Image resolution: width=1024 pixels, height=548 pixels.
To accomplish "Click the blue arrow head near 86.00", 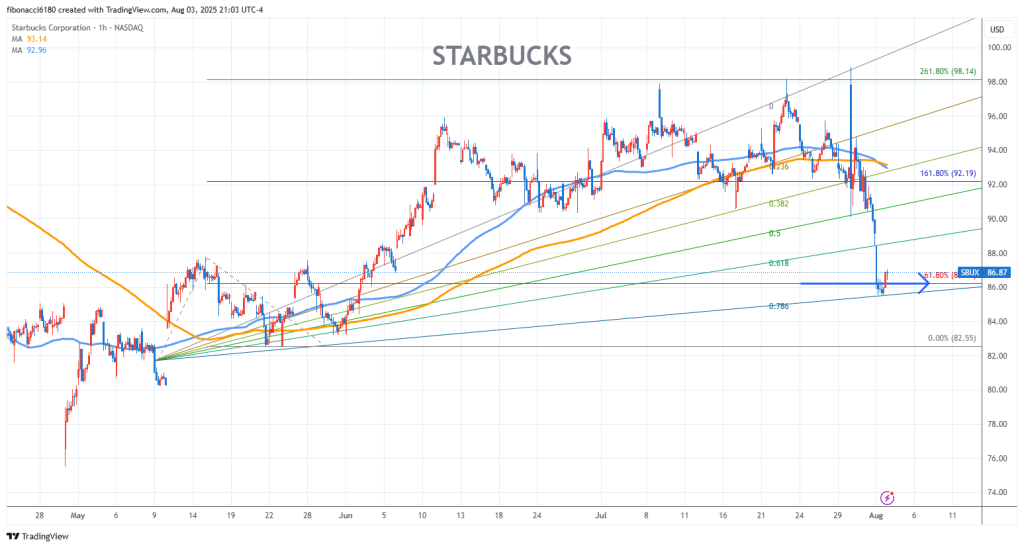I will 925,285.
